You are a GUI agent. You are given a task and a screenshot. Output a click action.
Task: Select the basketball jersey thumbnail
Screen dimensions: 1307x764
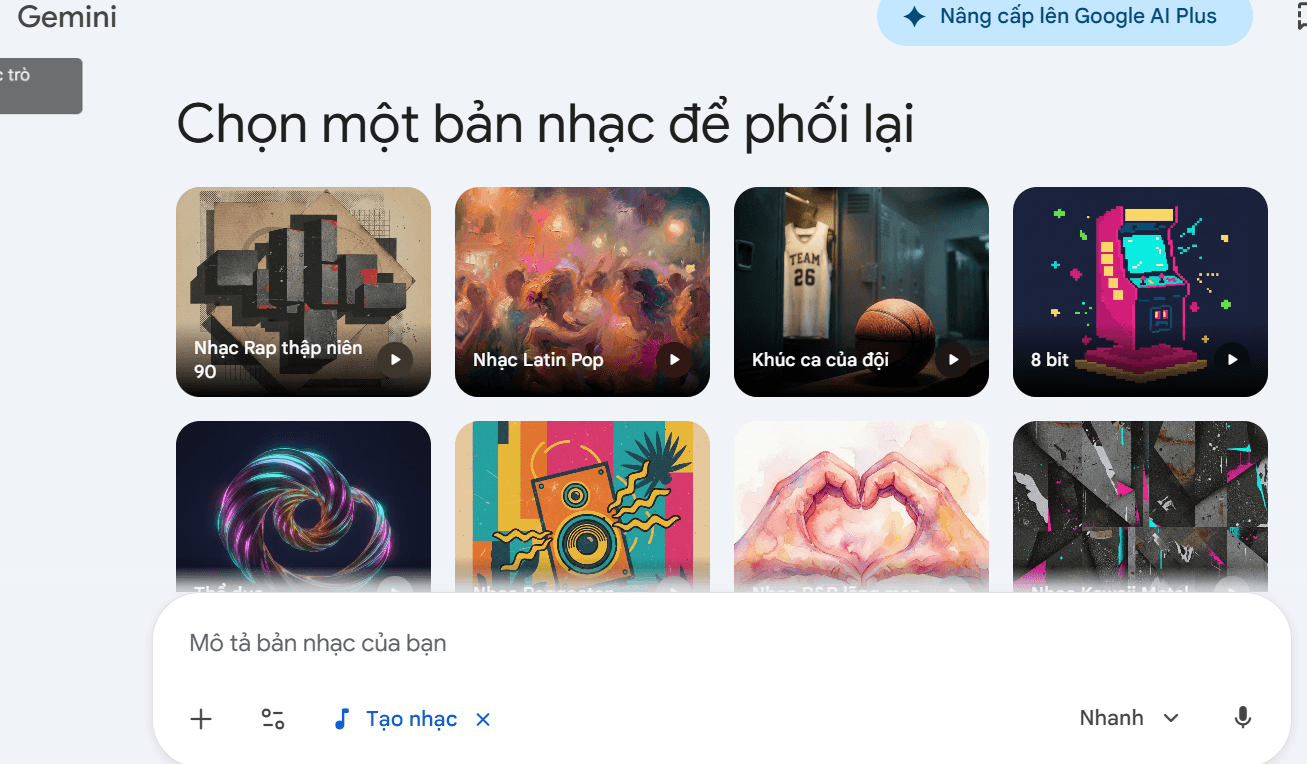[x=861, y=292]
